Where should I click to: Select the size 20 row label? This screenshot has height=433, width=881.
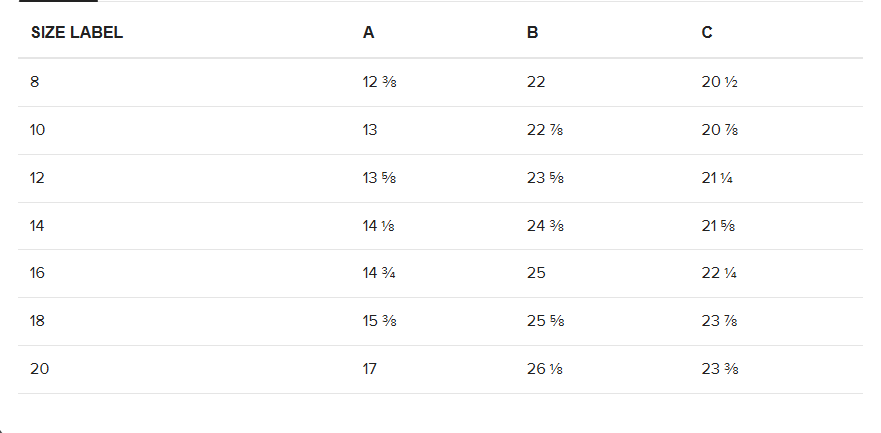pos(39,369)
